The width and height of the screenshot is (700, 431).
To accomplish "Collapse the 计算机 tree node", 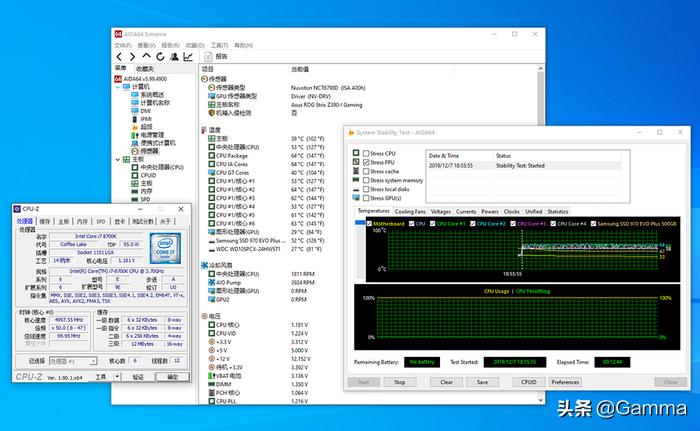I will pyautogui.click(x=119, y=86).
